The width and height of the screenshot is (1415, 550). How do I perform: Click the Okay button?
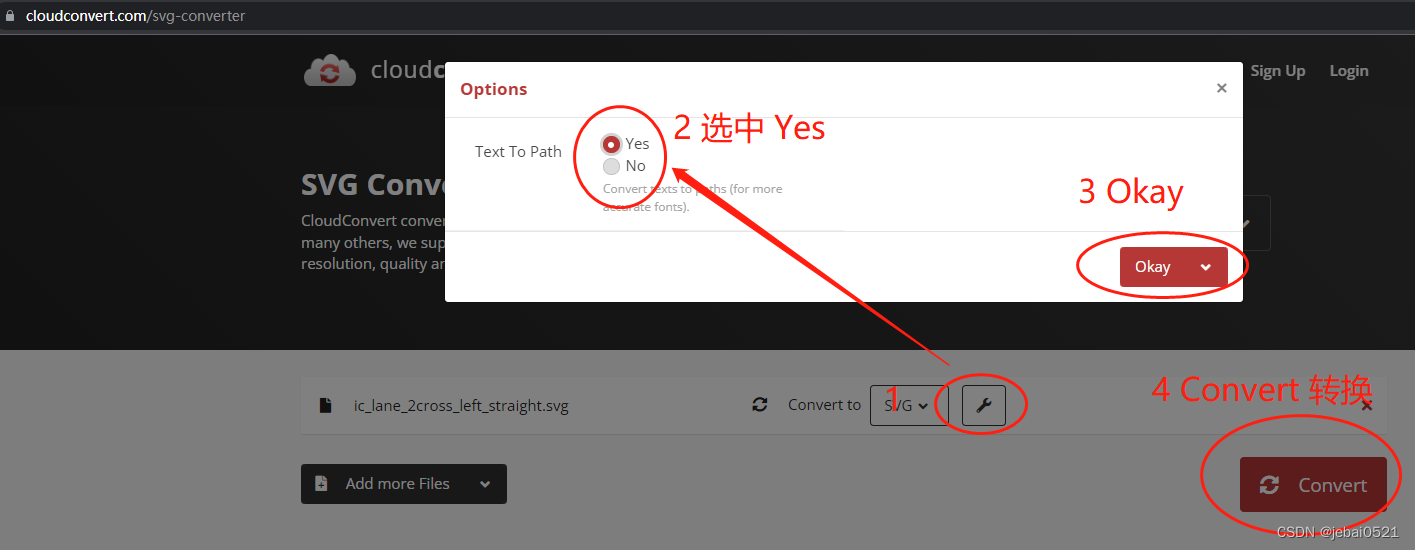tap(1152, 267)
